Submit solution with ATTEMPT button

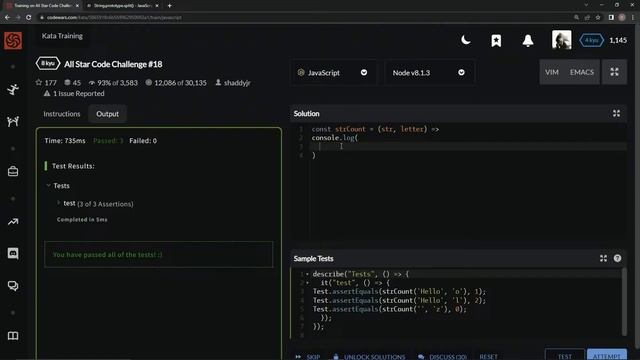[607, 356]
